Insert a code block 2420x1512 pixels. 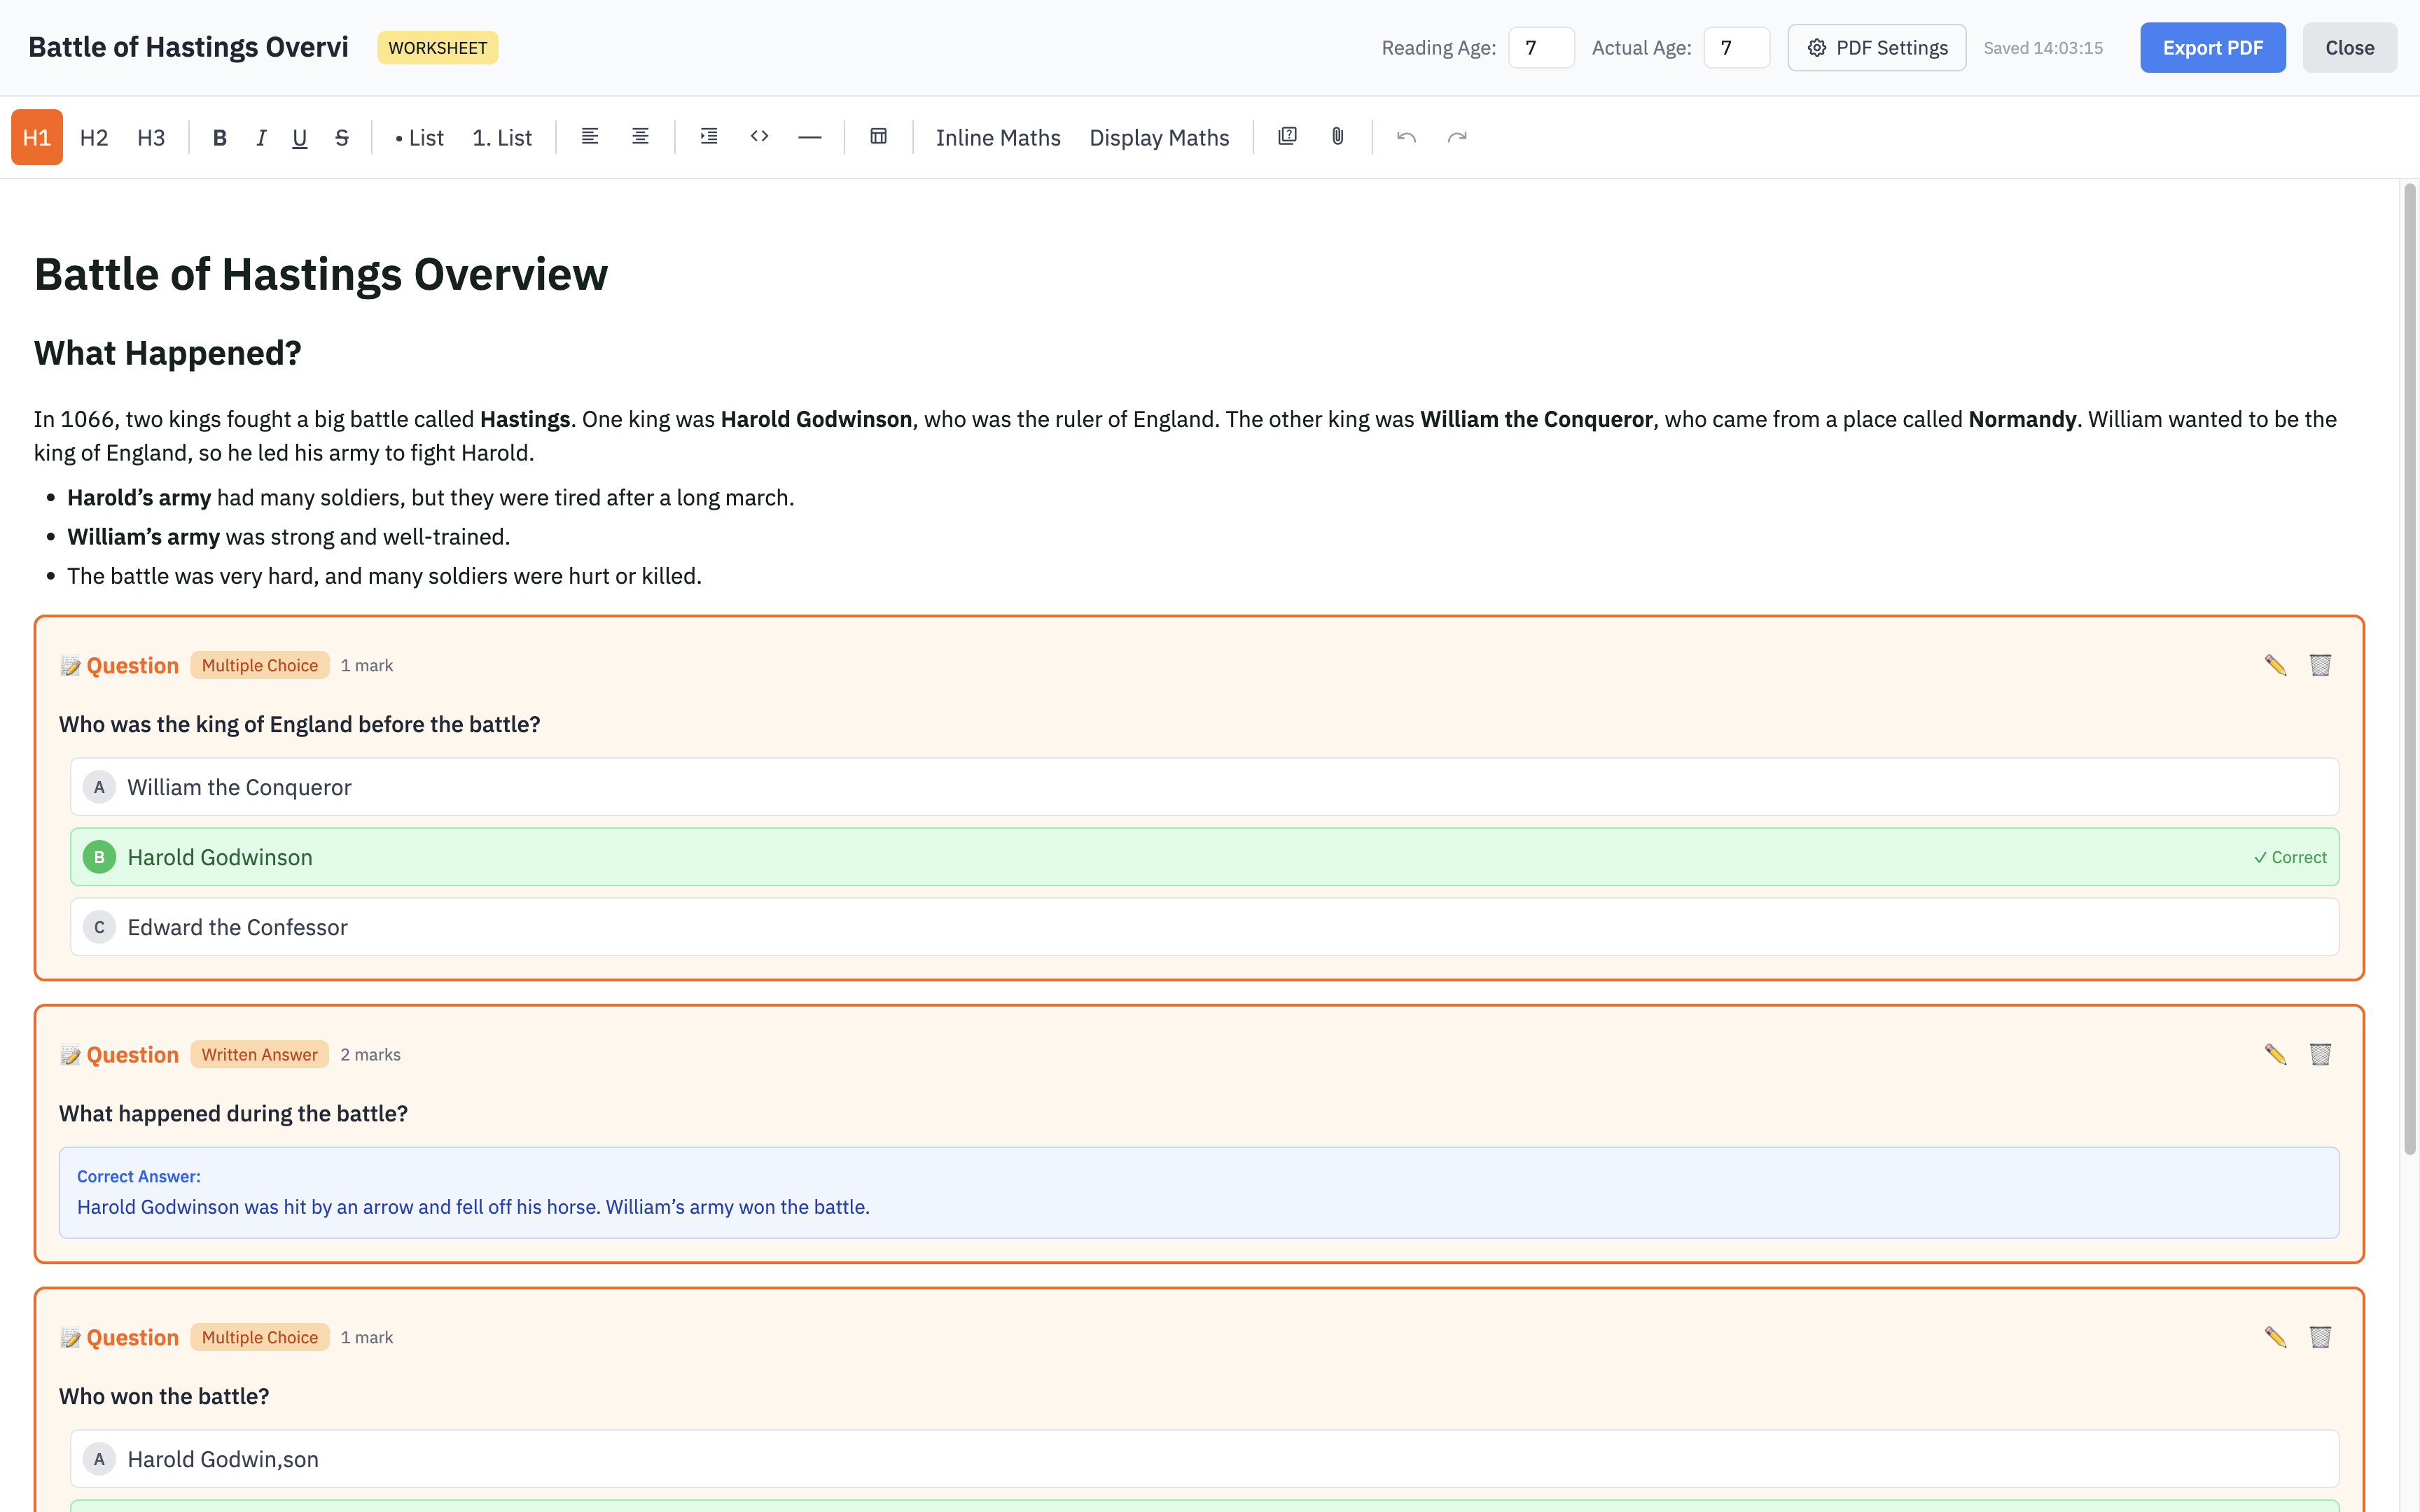tap(758, 137)
